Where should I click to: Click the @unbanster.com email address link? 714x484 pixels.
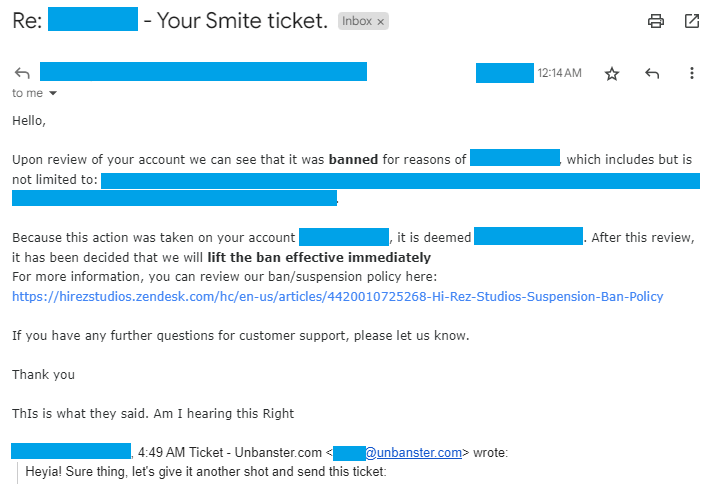point(413,453)
